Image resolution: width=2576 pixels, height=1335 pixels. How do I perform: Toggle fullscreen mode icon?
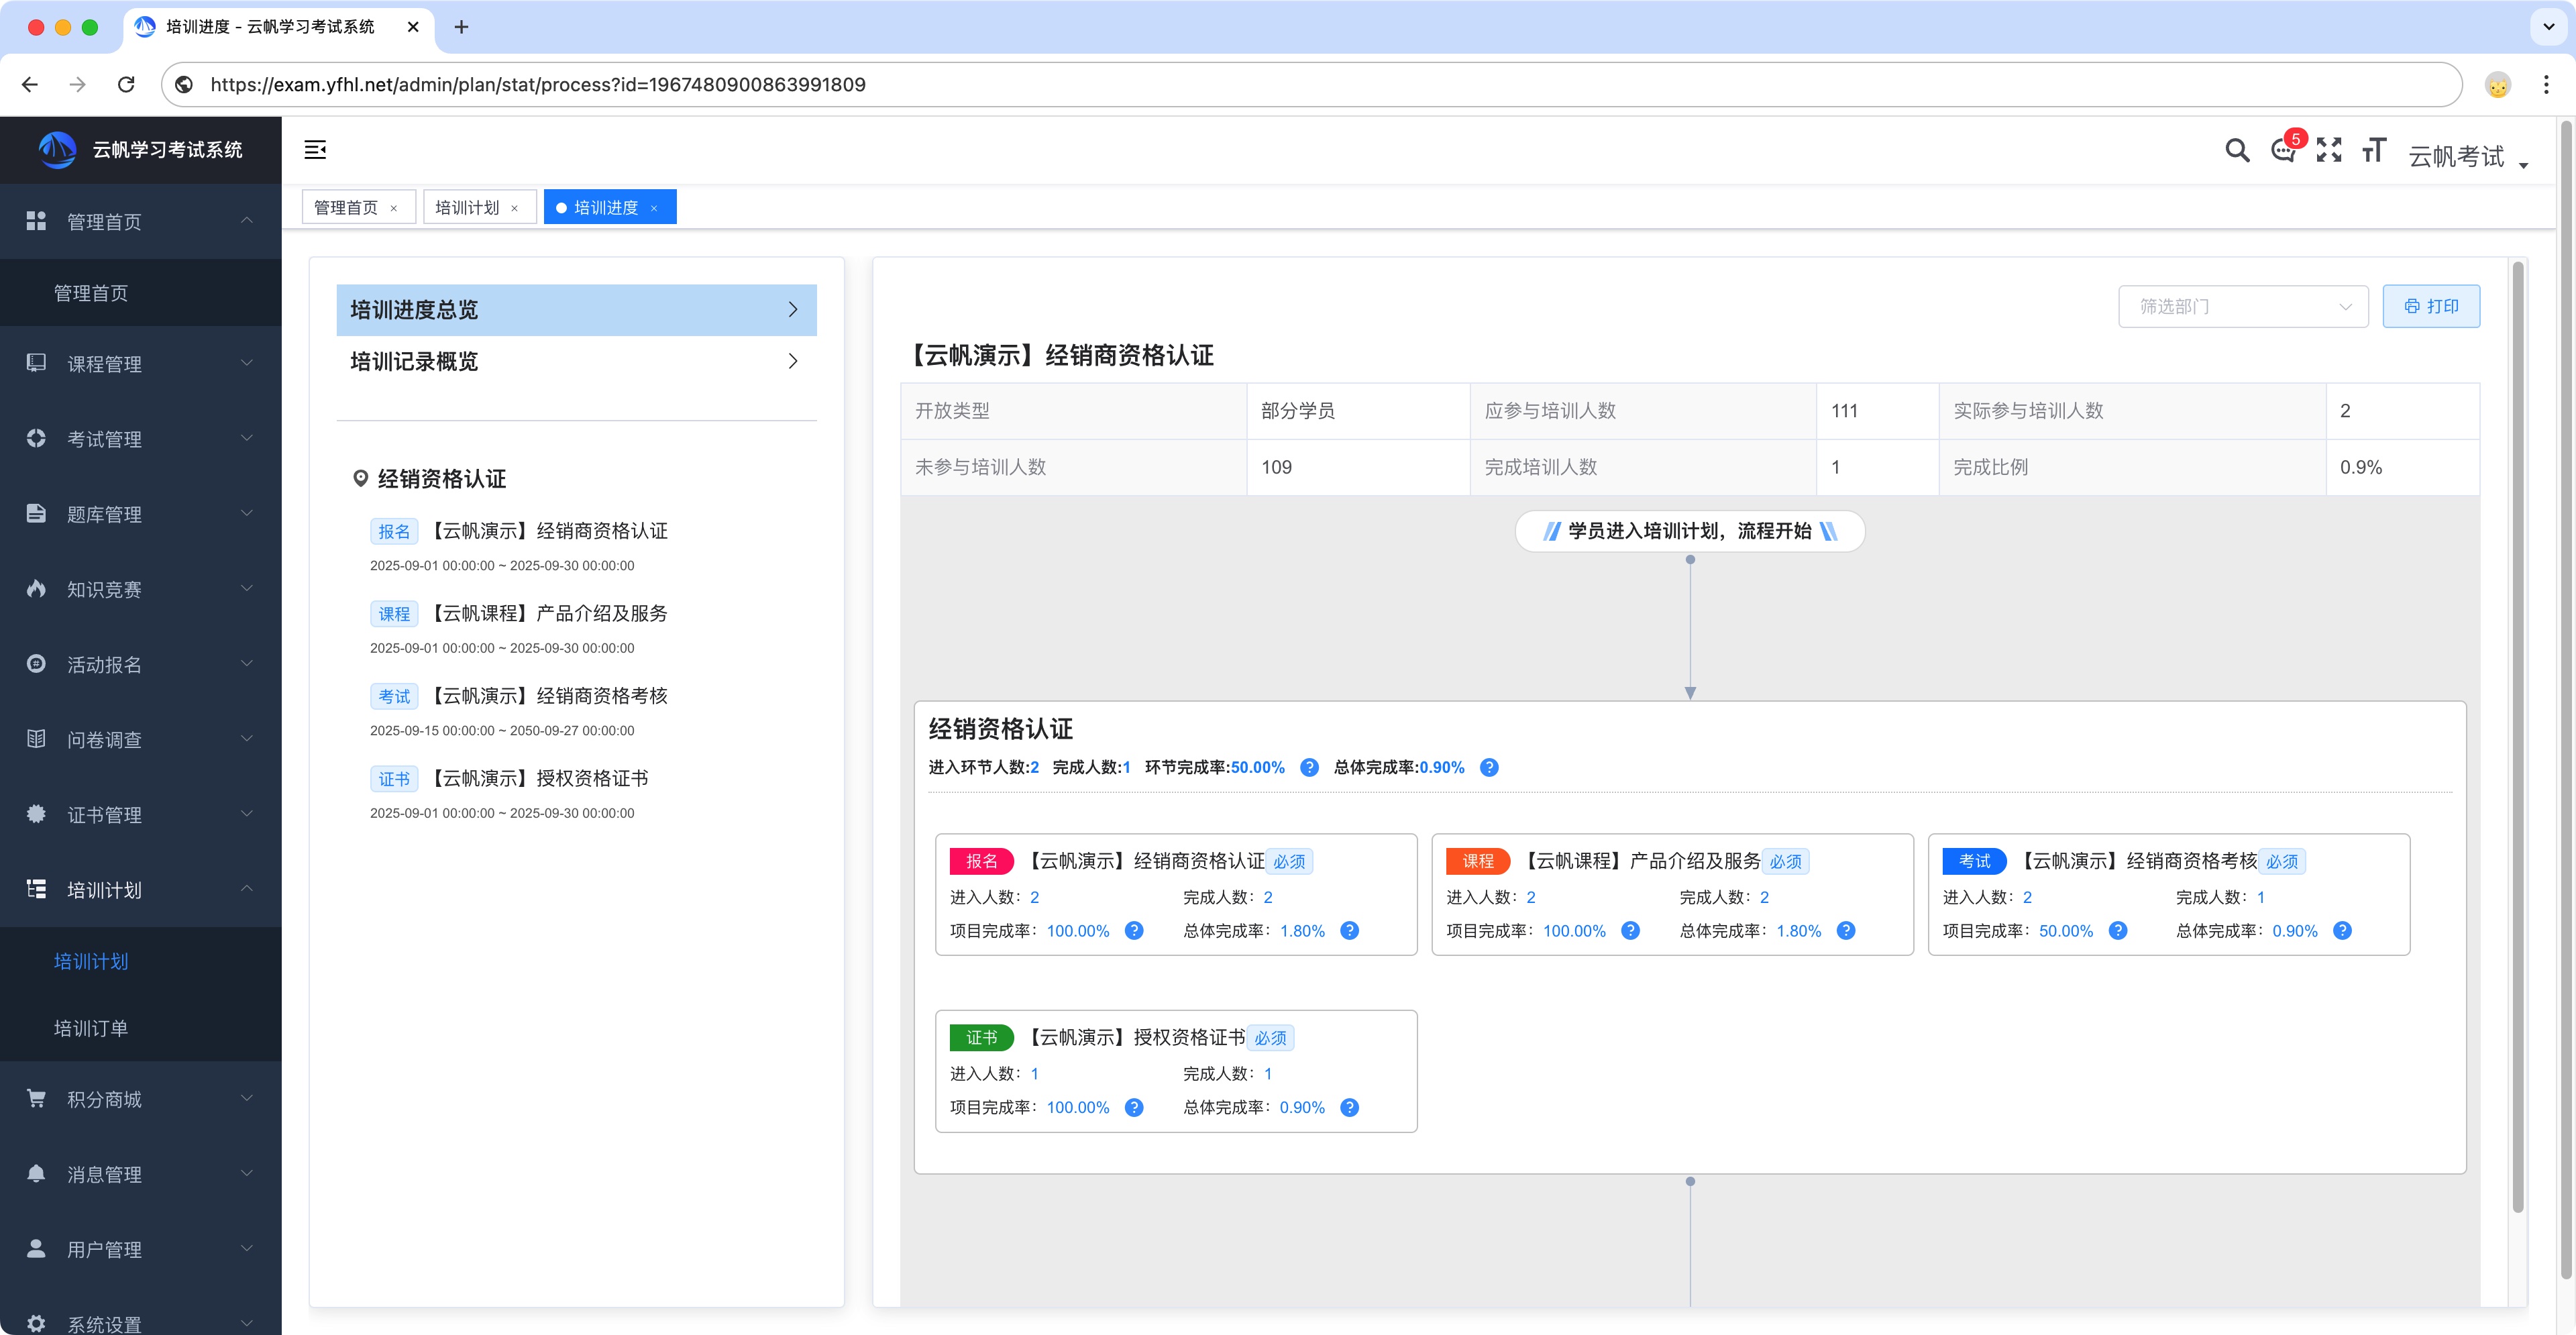(x=2329, y=150)
